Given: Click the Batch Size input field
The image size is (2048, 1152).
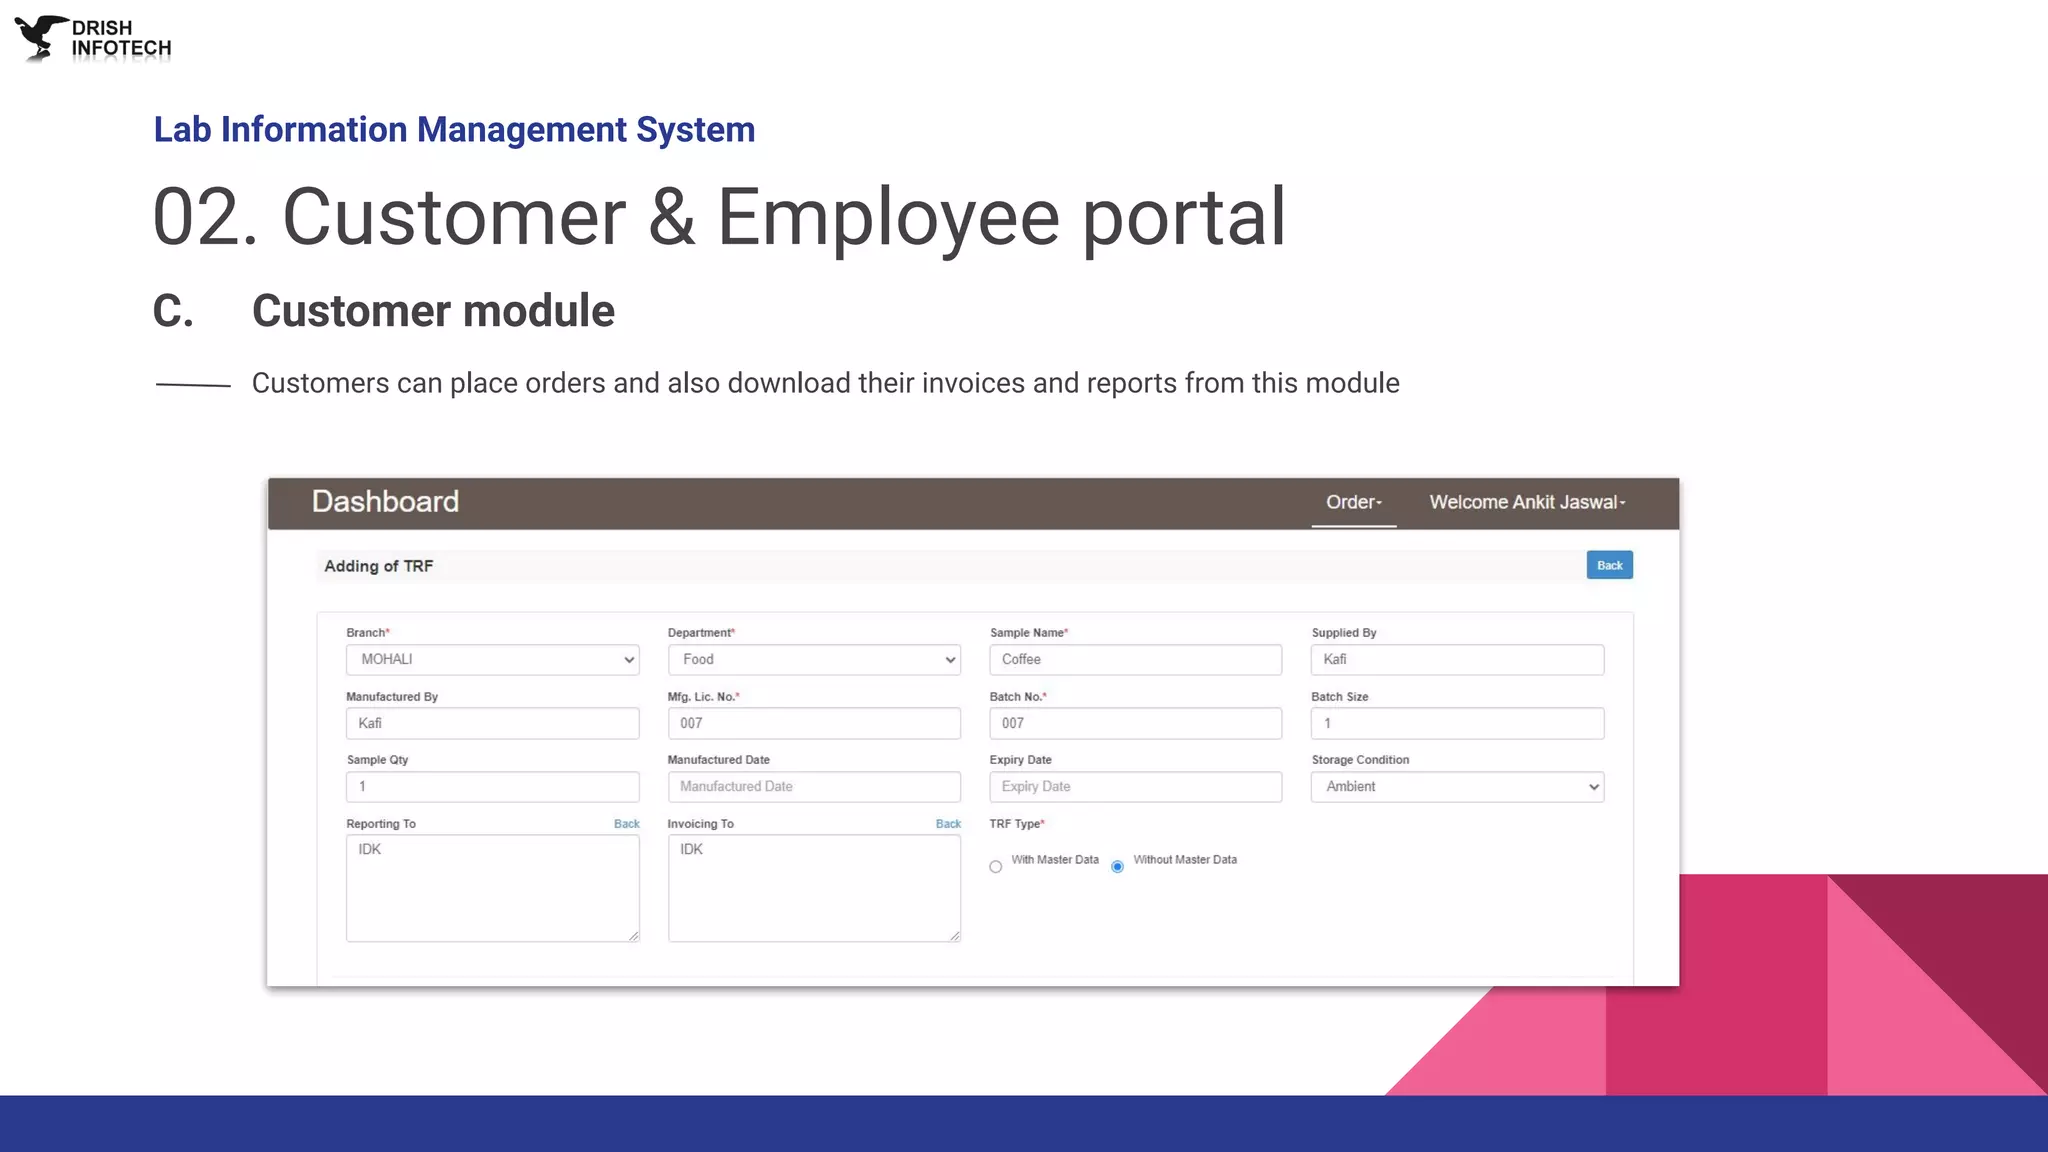Looking at the screenshot, I should click(x=1457, y=723).
